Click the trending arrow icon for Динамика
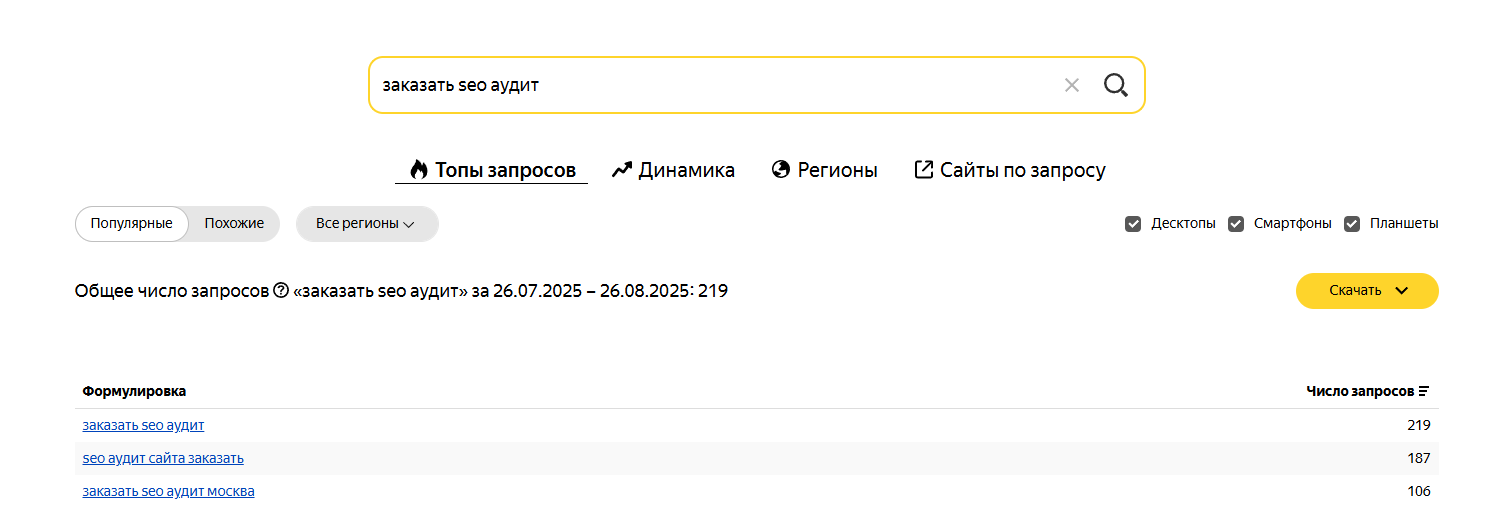 [x=622, y=170]
